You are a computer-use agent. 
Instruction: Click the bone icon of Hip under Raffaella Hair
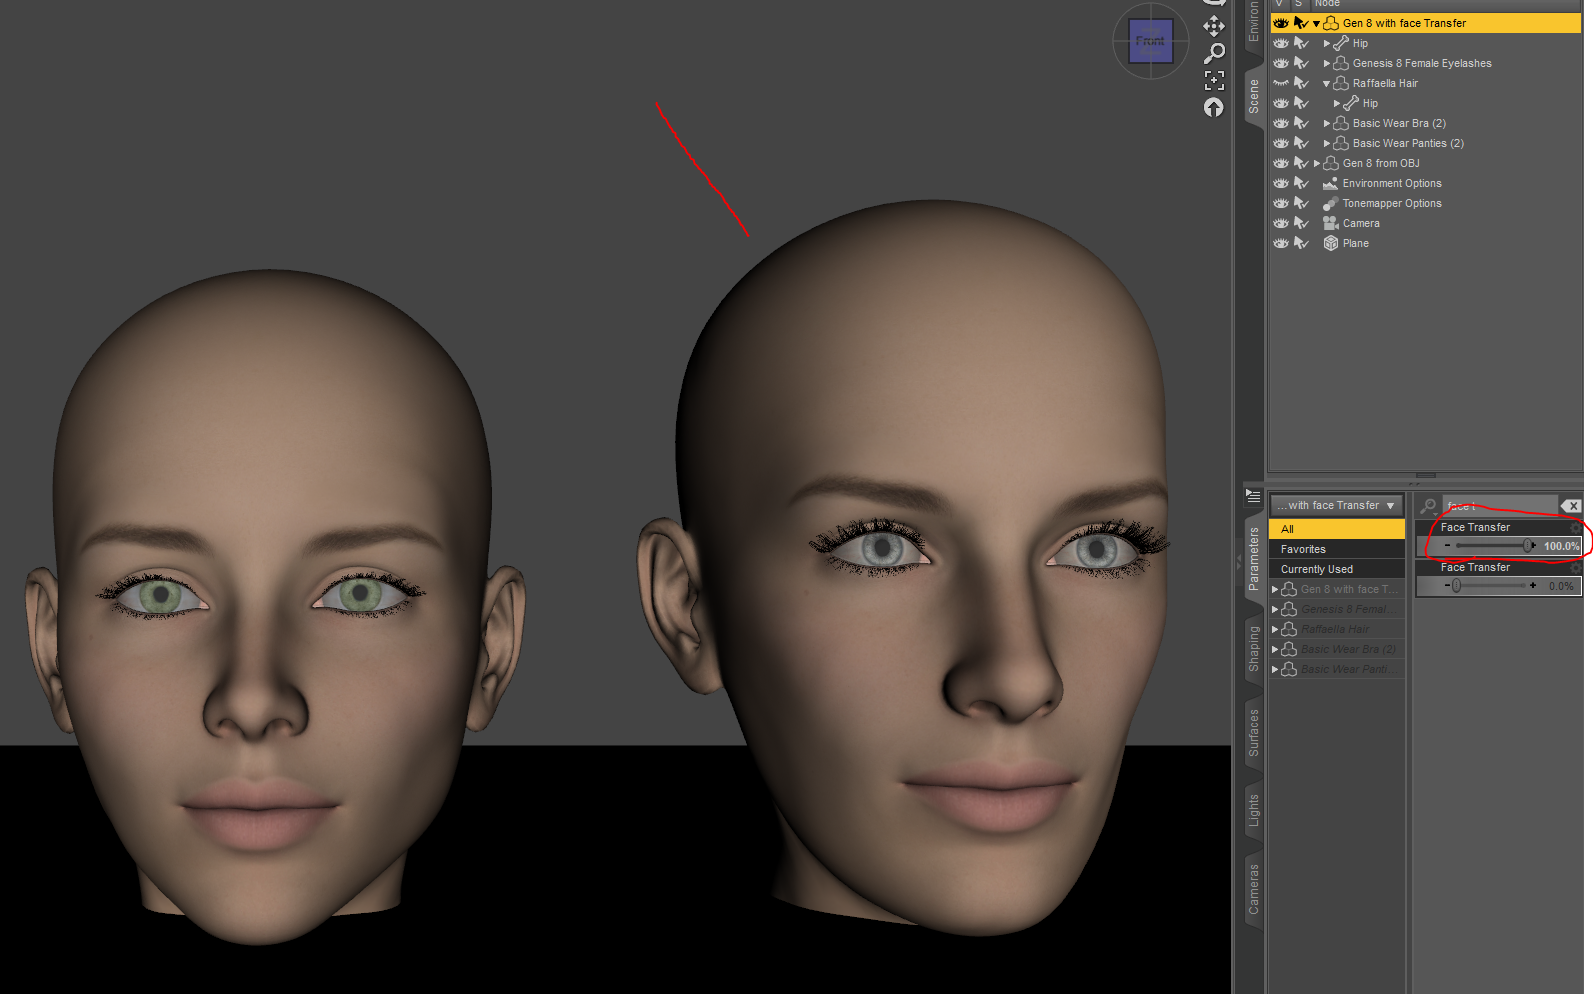1351,103
